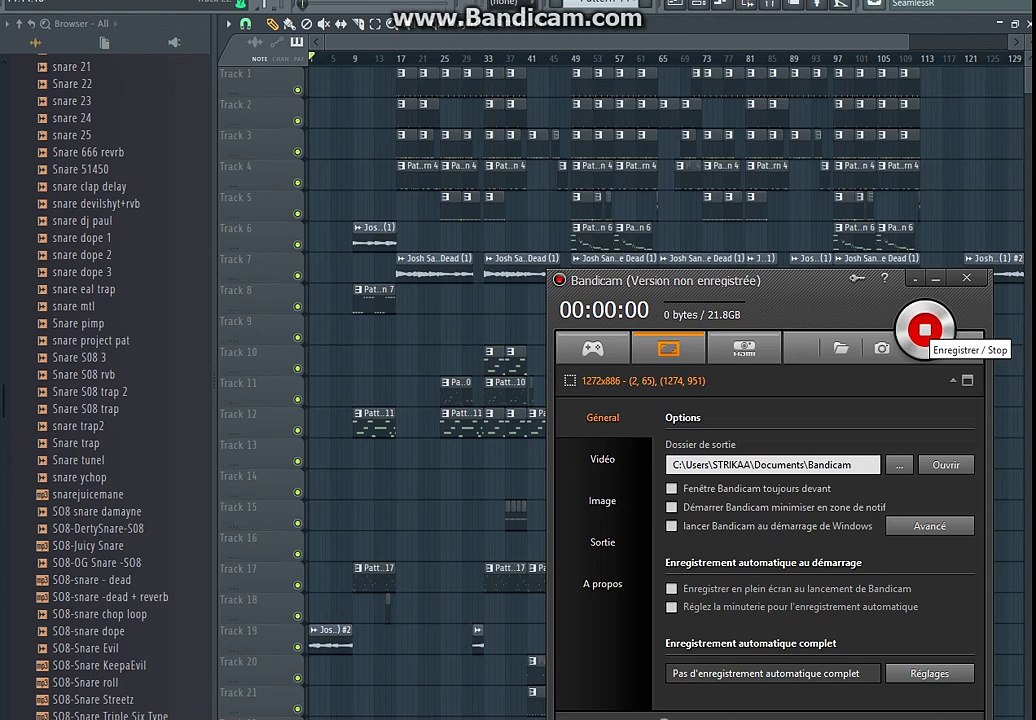Open the playlist options arrow menu
The width and height of the screenshot is (1036, 720).
tap(229, 24)
